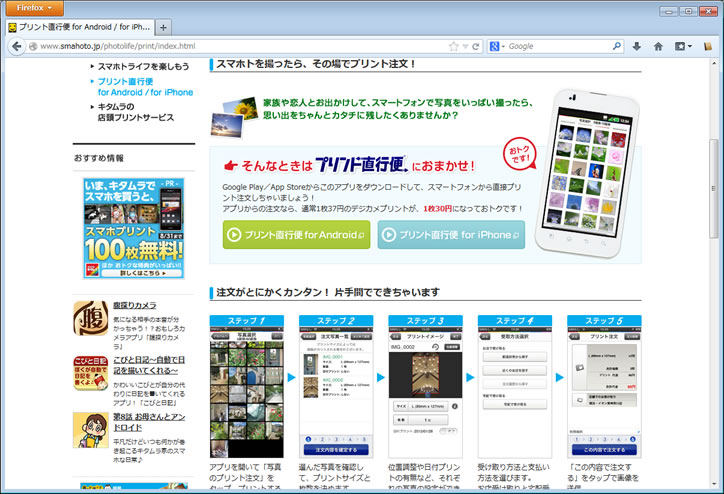Click the page vertical scrollbar thumb
Screen dimensions: 724x494
pos(714,188)
